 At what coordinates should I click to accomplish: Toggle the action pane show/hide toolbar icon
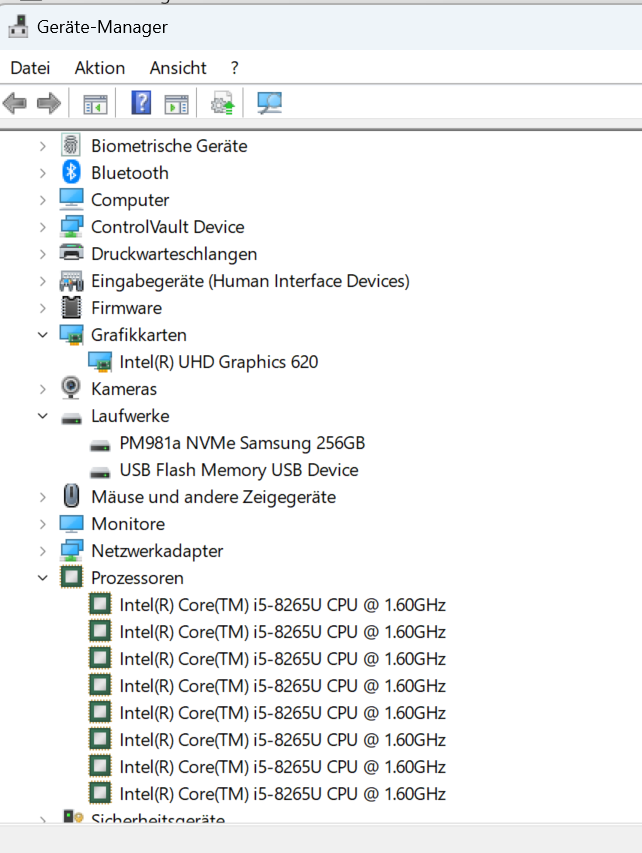point(176,104)
